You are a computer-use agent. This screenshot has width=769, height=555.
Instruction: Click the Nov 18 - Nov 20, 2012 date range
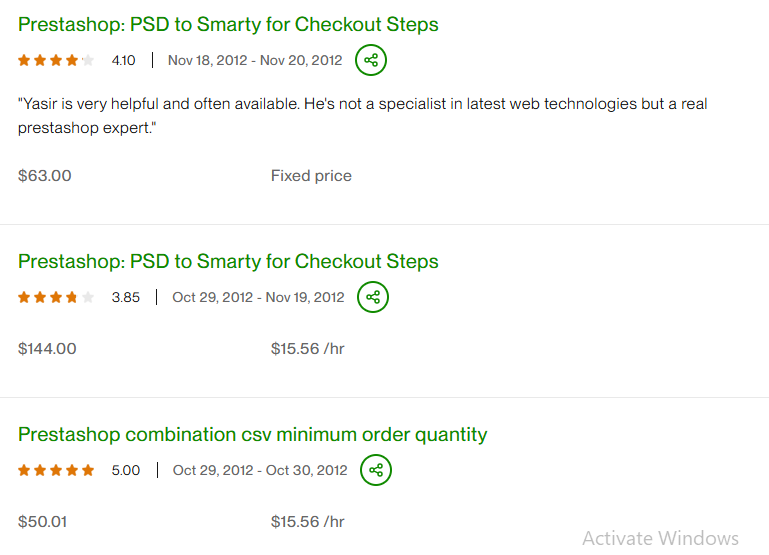255,60
